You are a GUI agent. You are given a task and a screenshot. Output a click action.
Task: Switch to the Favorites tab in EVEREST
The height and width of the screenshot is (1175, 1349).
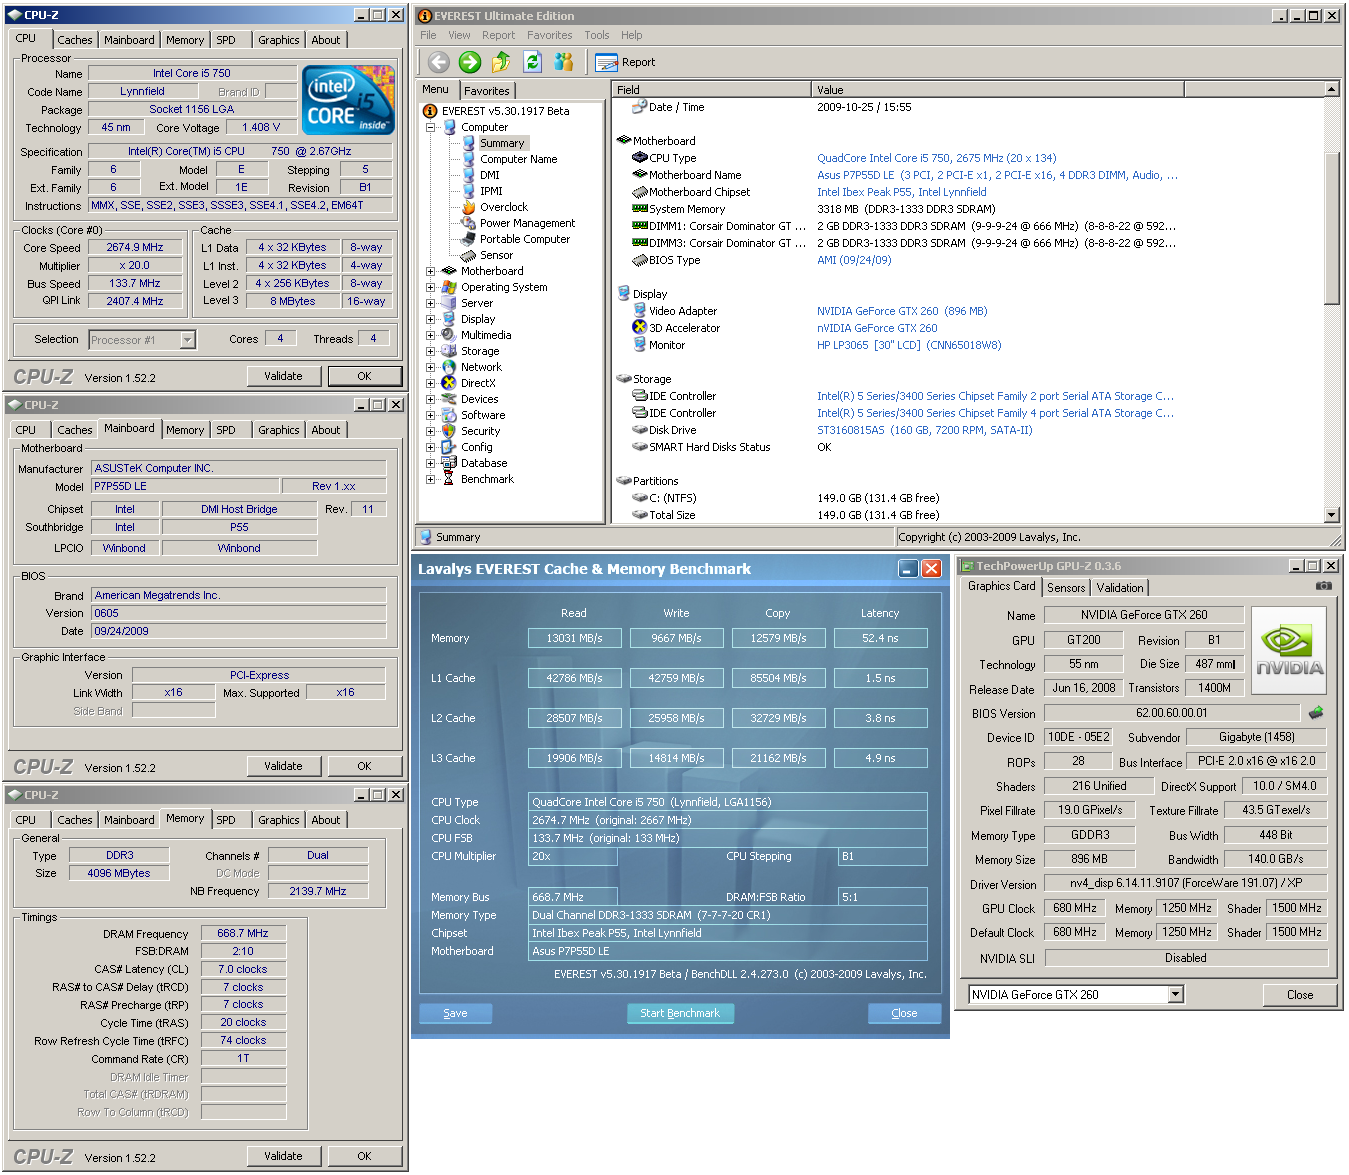(x=487, y=91)
